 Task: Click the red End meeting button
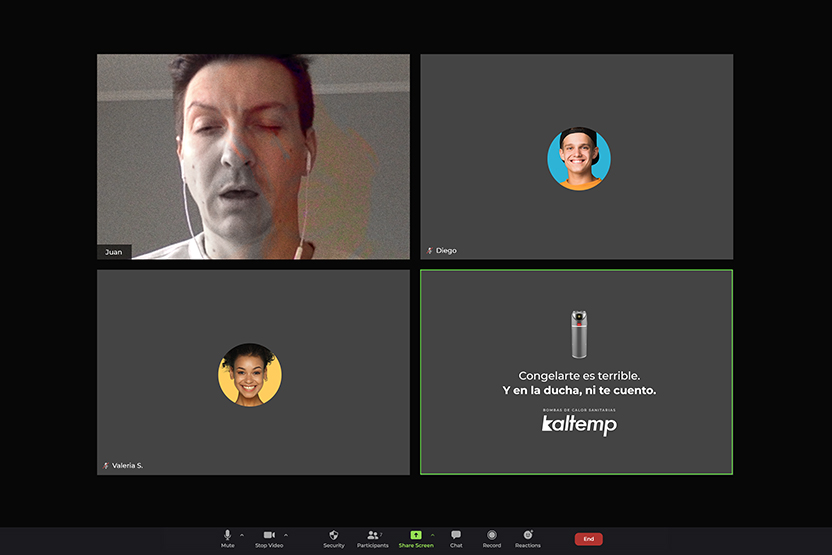588,539
